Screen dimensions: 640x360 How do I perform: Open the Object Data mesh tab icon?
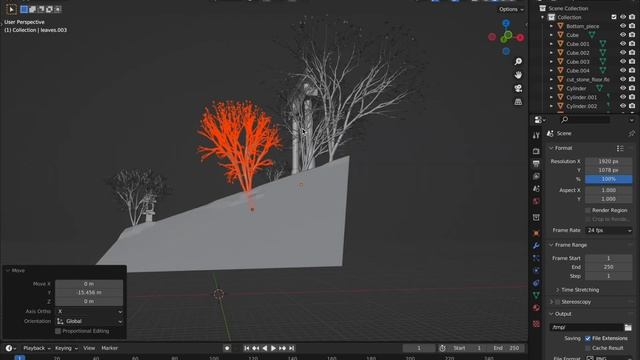pos(536,295)
